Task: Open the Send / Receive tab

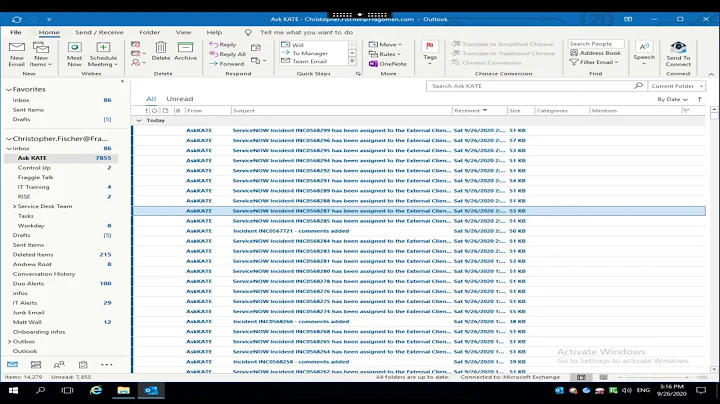Action: click(99, 32)
